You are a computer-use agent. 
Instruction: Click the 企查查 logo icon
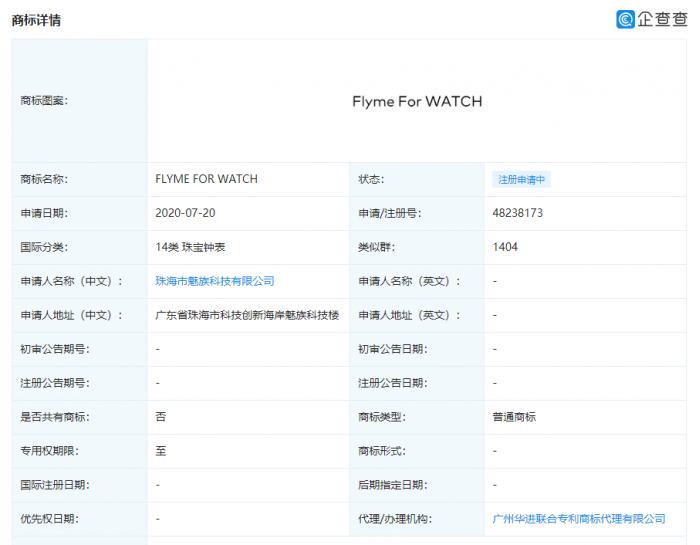coord(625,19)
